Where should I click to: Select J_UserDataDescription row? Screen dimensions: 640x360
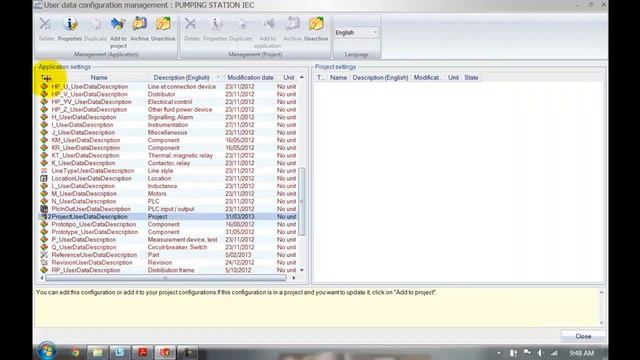[x=168, y=133]
